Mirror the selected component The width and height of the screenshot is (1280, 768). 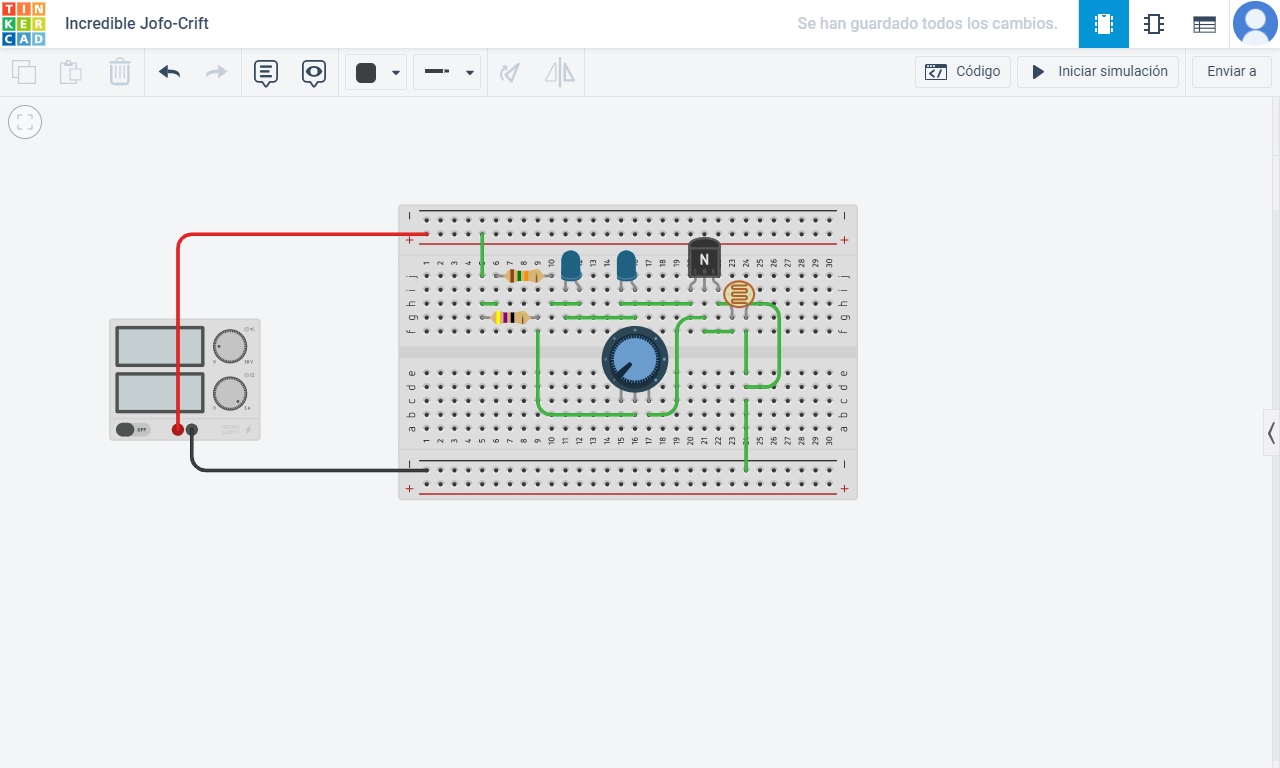(x=559, y=72)
